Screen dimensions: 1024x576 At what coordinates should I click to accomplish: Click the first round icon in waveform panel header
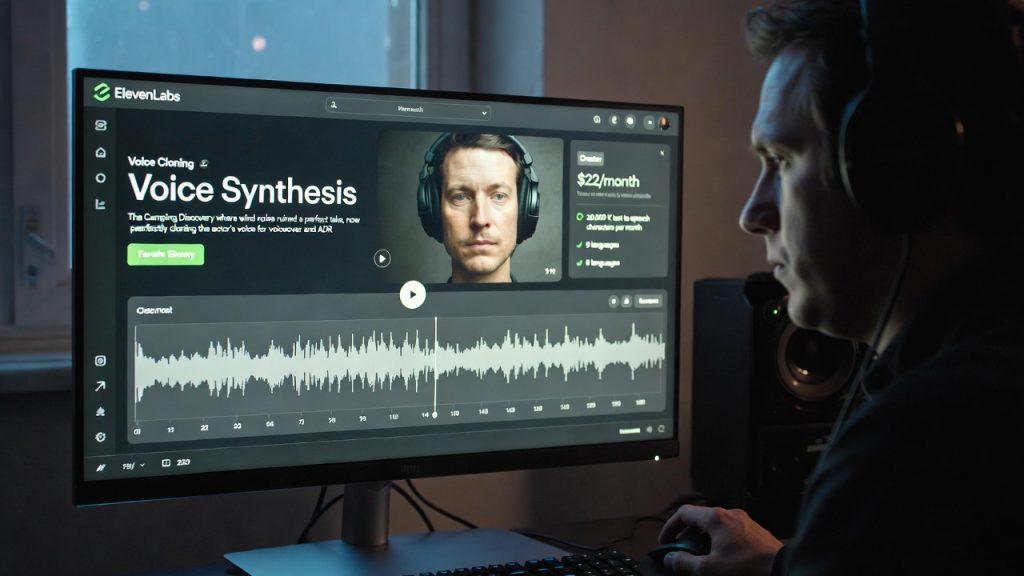coord(613,301)
